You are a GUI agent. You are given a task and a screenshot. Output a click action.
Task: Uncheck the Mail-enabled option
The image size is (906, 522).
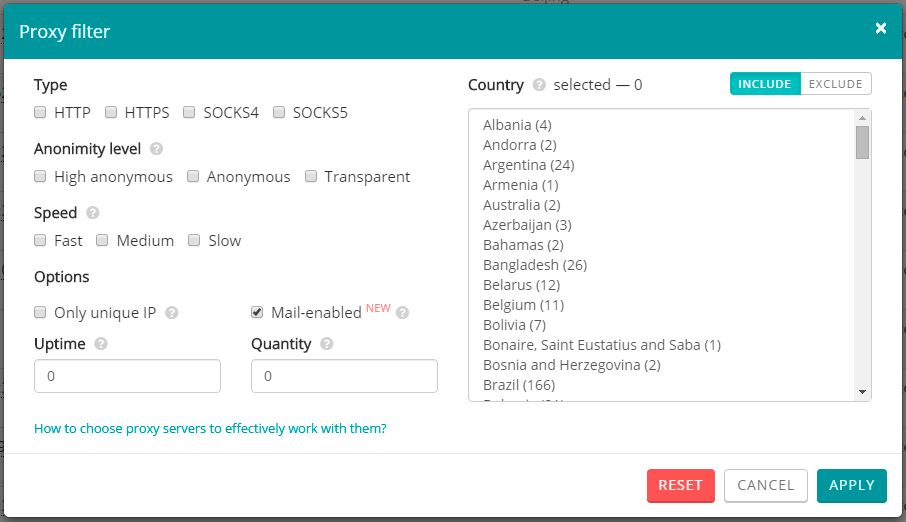point(258,313)
